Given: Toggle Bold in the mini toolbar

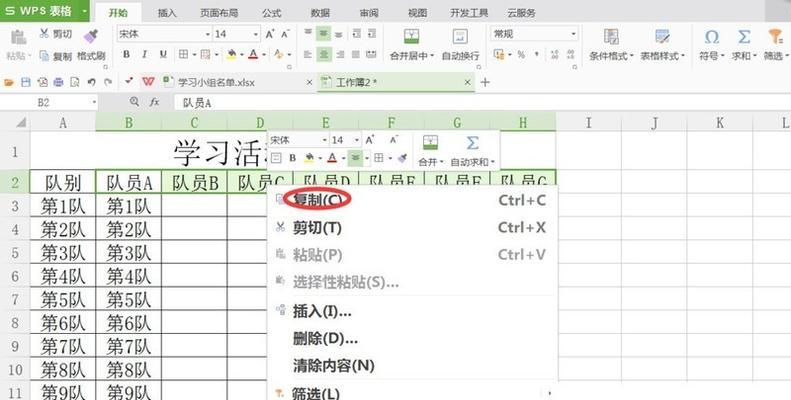Looking at the screenshot, I should pos(292,158).
